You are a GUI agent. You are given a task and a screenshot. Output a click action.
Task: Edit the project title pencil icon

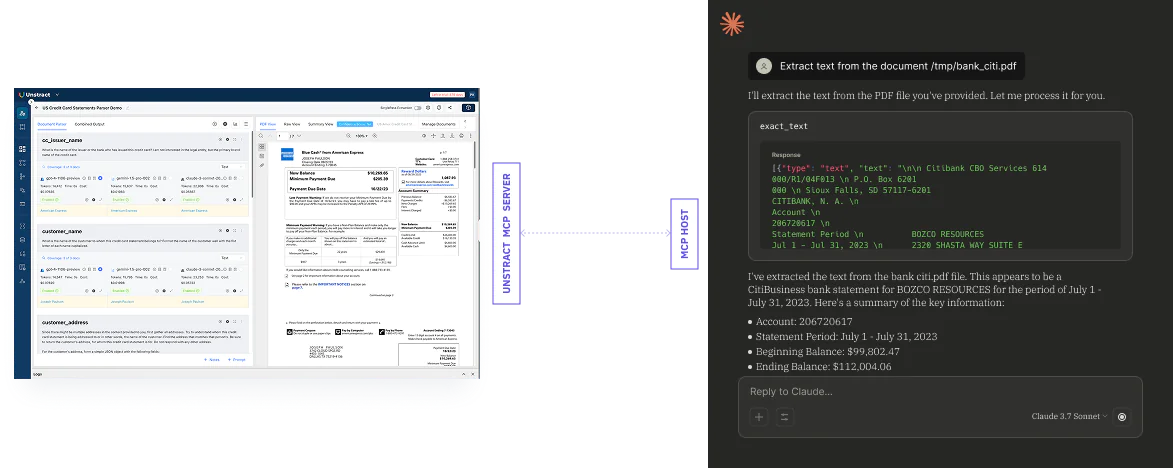pyautogui.click(x=128, y=108)
